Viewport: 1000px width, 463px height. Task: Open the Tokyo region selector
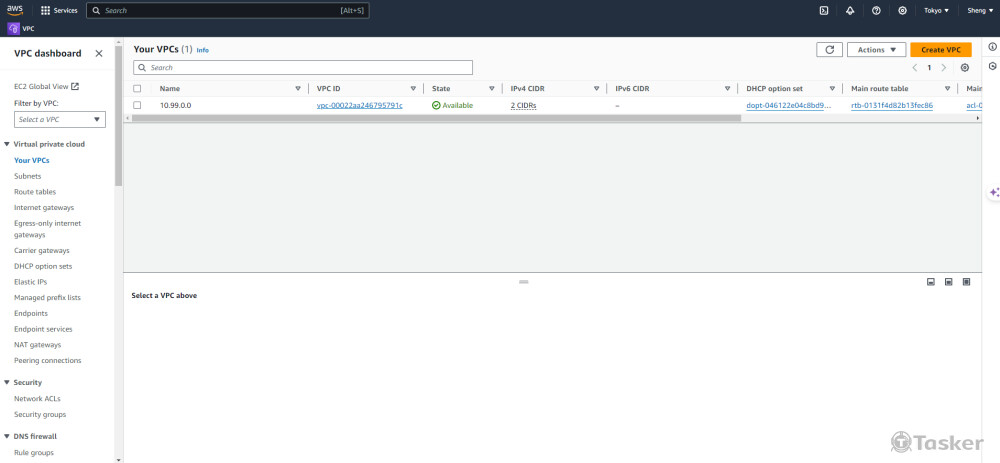click(936, 10)
